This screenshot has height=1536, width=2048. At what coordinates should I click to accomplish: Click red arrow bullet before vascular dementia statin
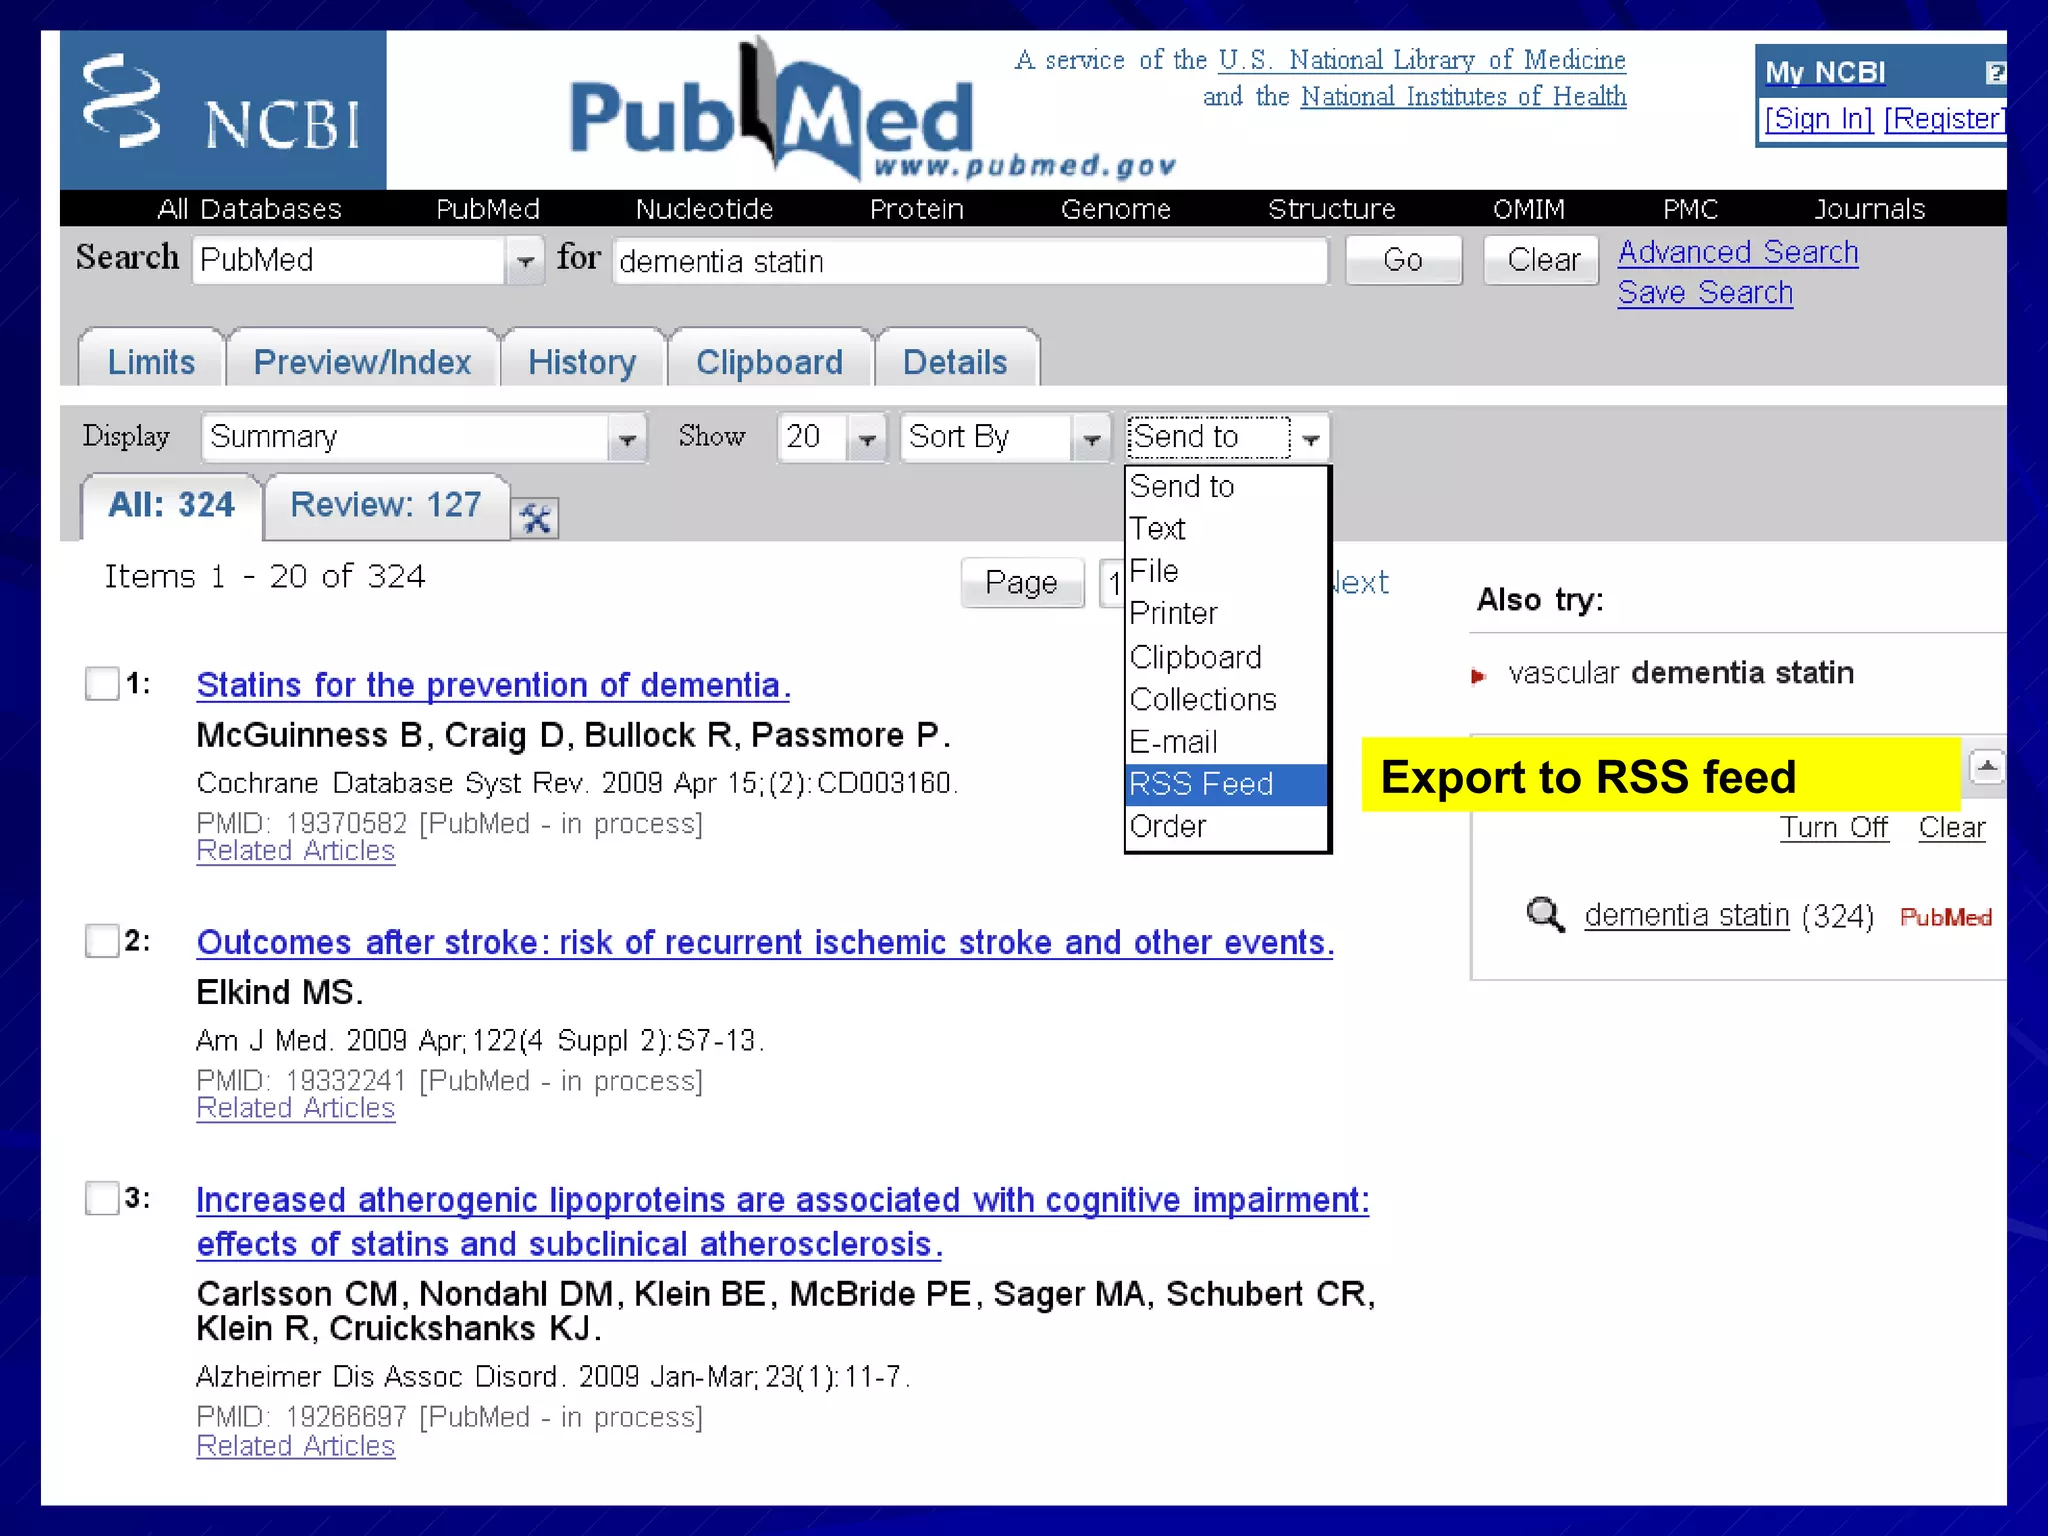tap(1479, 676)
